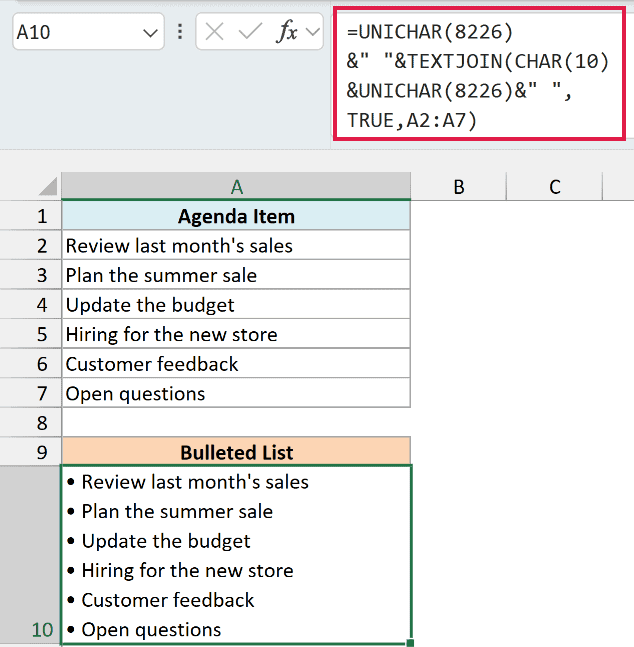Open the Name Box dropdown arrow
The height and width of the screenshot is (647, 634).
coord(150,33)
